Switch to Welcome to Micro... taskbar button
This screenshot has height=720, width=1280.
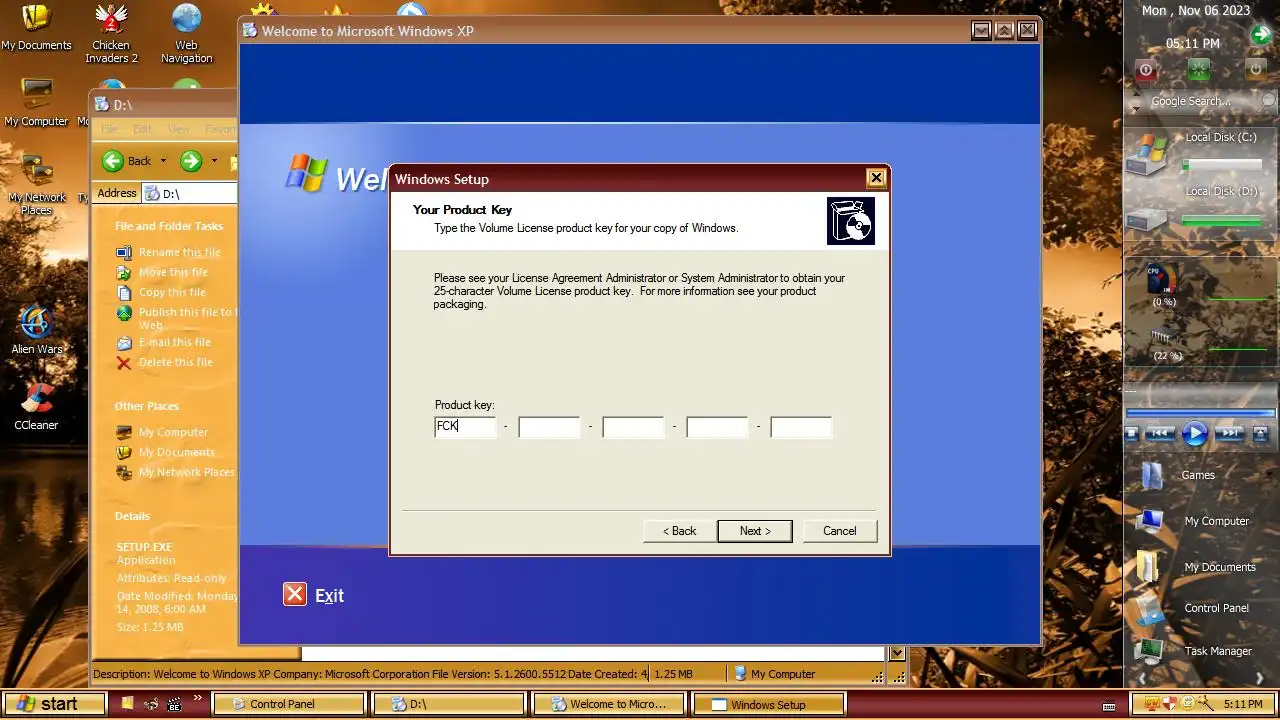(x=609, y=704)
